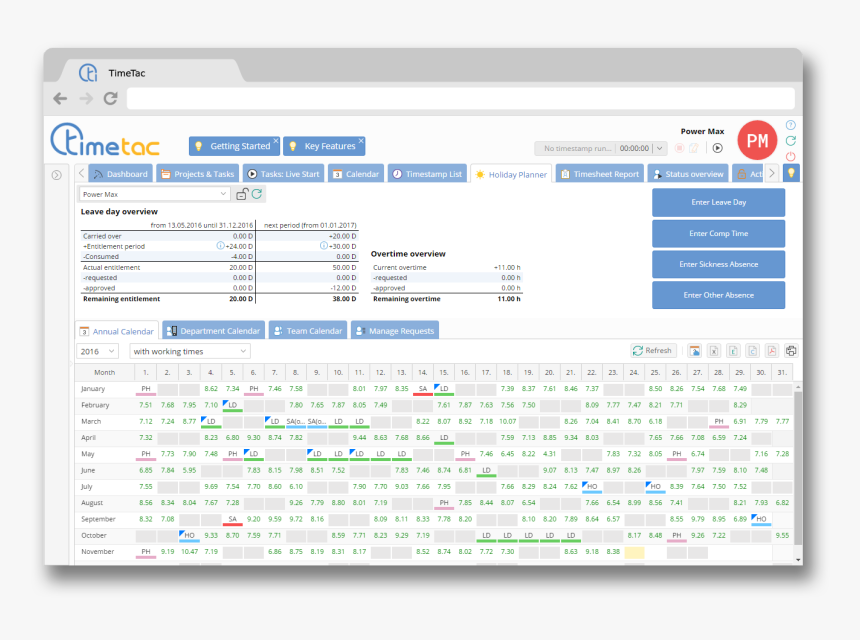Switch to the Timesheet Report tab

tap(599, 174)
